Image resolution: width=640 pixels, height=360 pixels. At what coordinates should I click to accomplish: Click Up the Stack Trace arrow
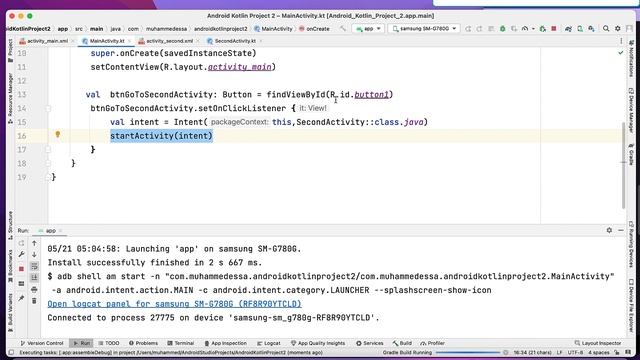[34, 243]
